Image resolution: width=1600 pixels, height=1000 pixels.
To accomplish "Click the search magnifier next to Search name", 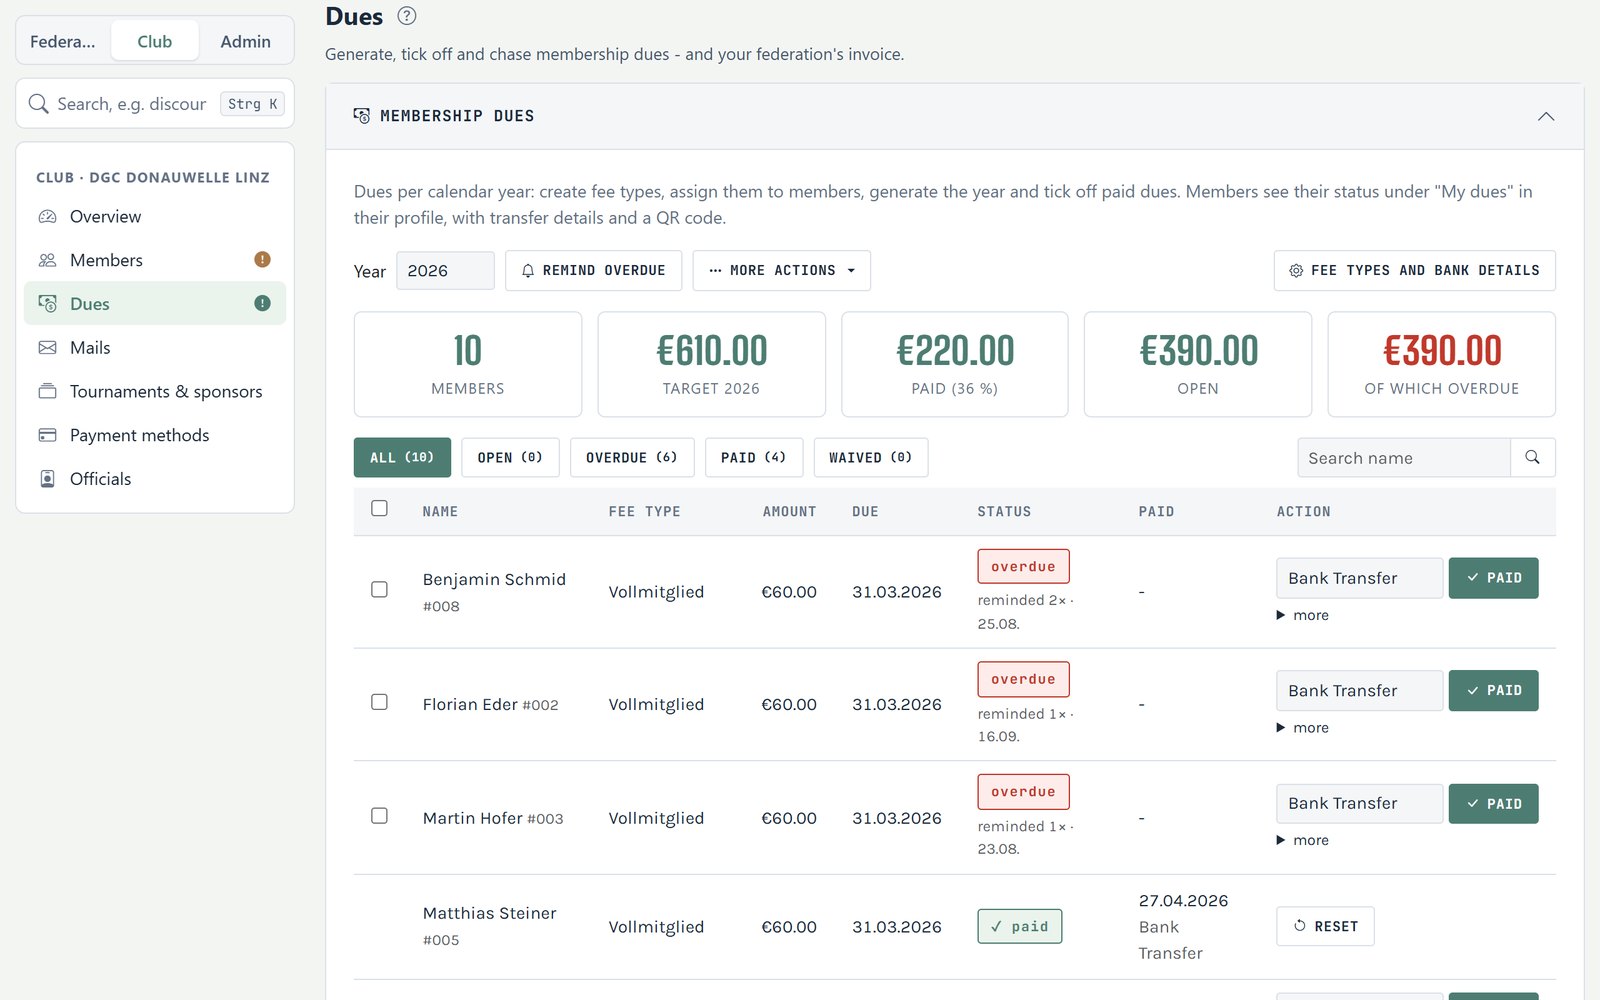I will coord(1532,457).
